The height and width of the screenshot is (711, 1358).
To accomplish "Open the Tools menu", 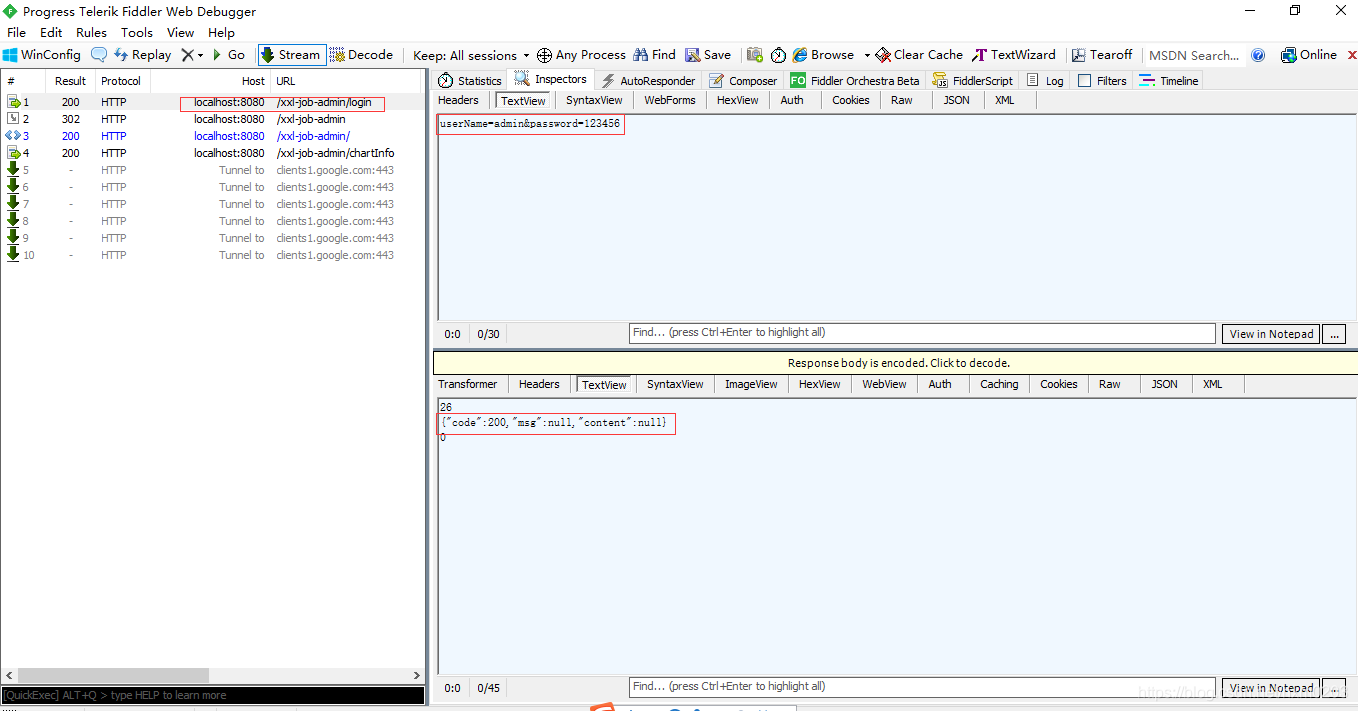I will [x=137, y=32].
